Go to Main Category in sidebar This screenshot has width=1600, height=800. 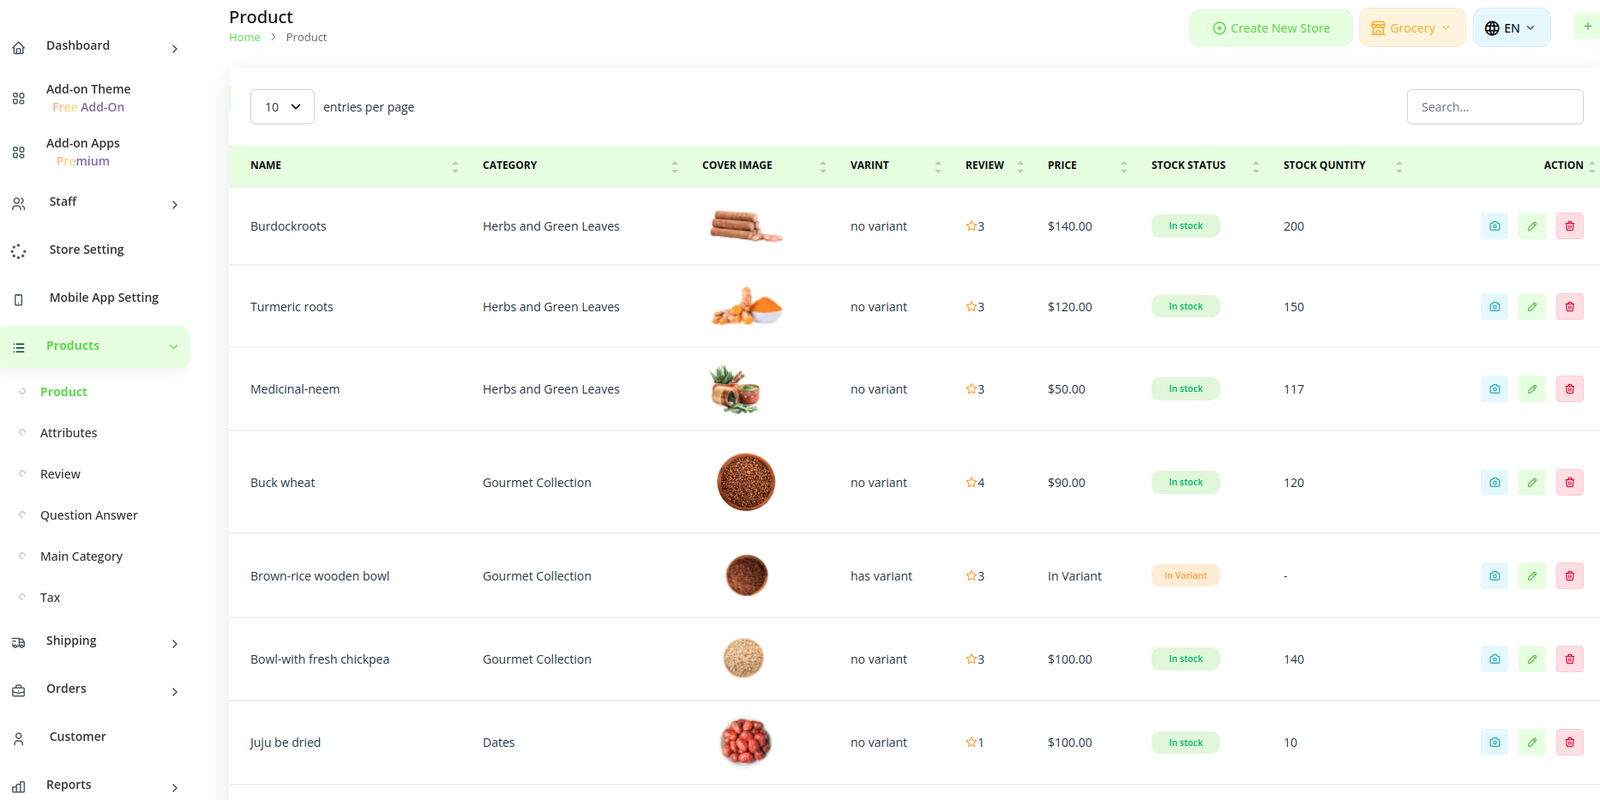81,556
